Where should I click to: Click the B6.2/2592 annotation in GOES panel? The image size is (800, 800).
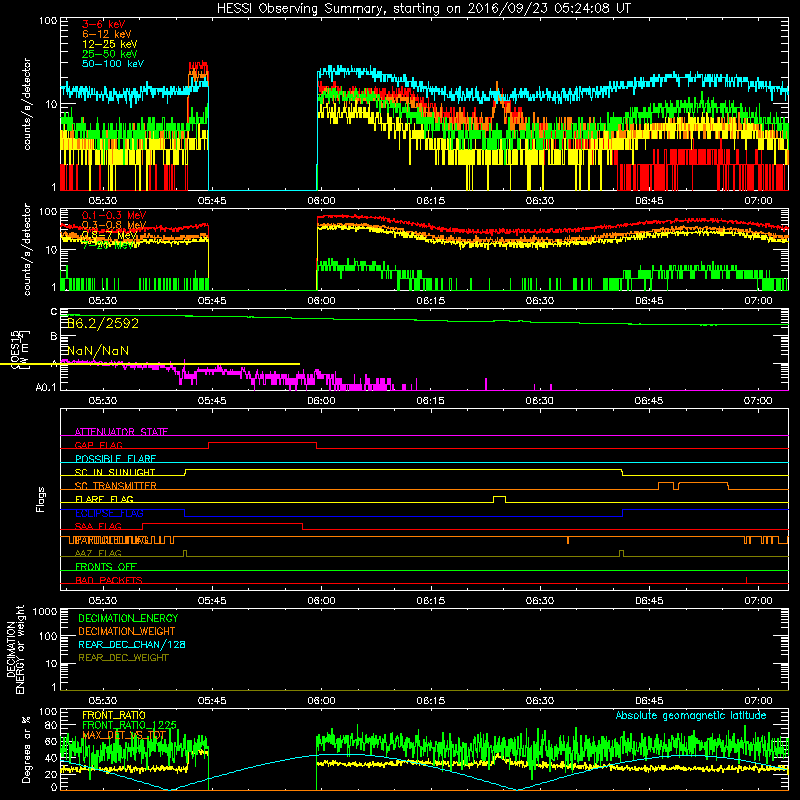[x=103, y=323]
